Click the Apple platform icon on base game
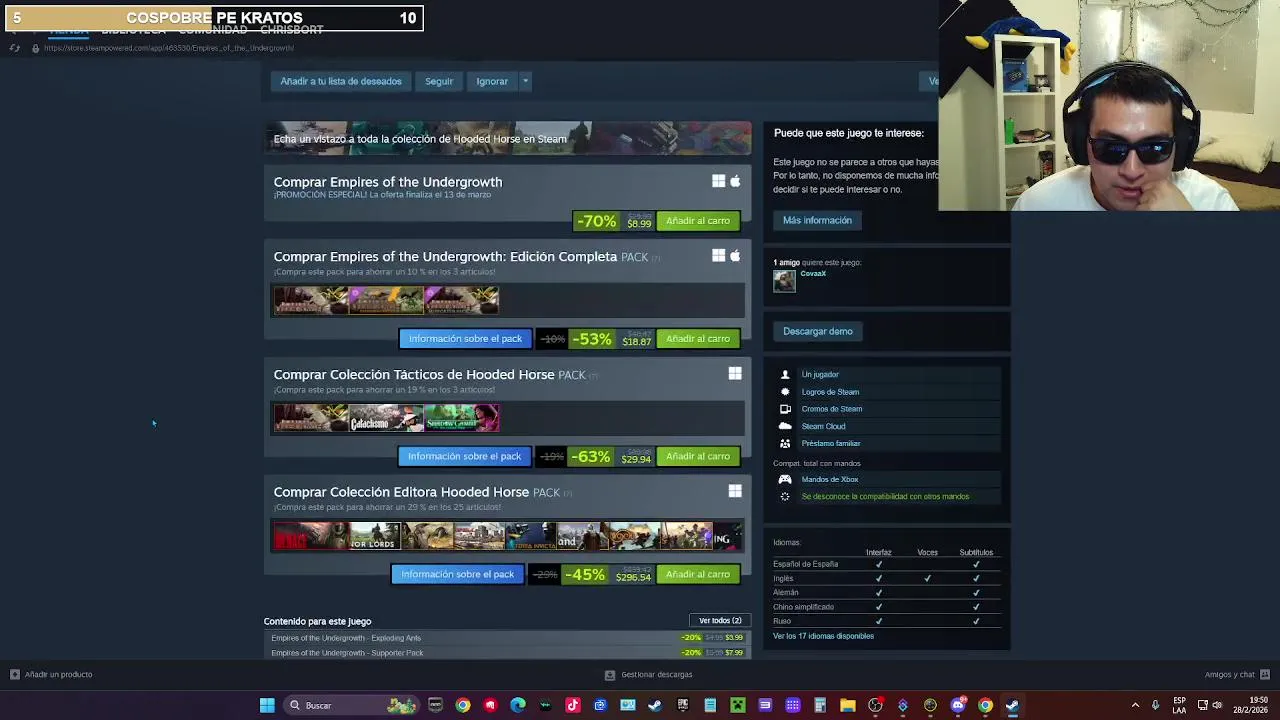 735,181
